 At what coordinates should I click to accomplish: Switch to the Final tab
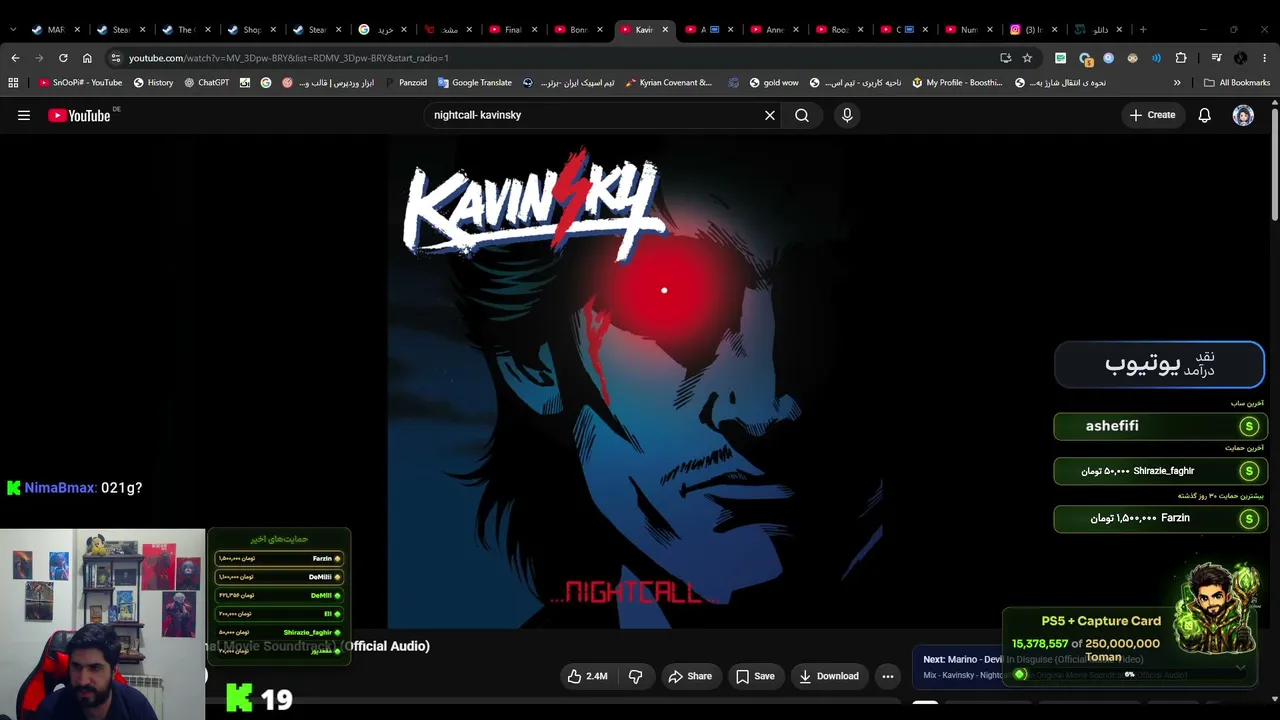pos(512,30)
